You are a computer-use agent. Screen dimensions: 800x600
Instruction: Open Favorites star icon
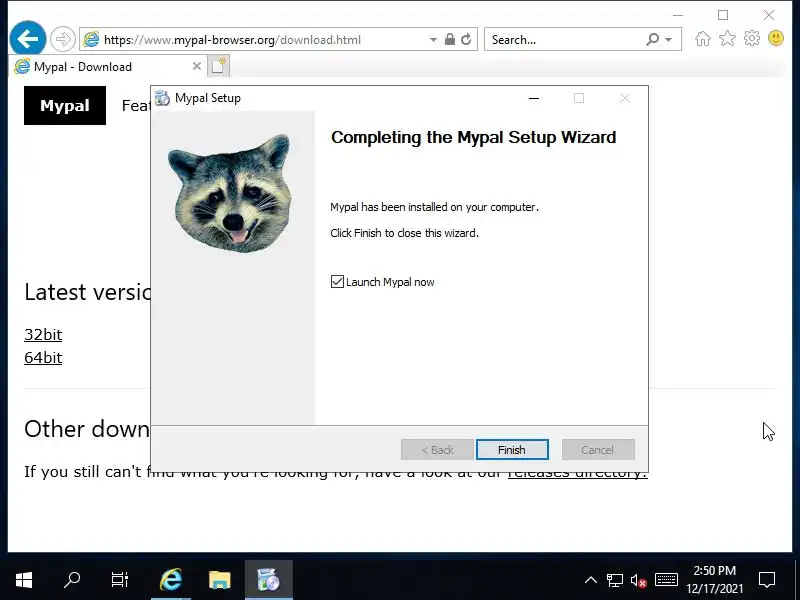point(727,38)
